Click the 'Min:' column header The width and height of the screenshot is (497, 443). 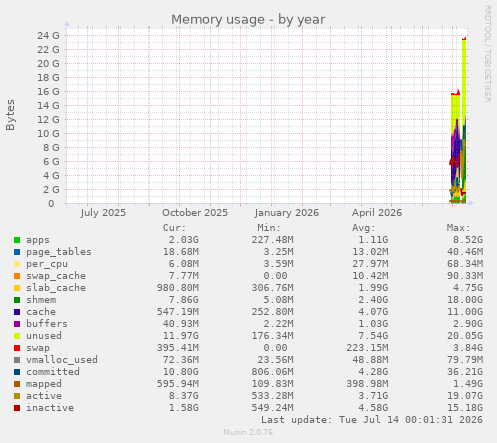(x=269, y=228)
